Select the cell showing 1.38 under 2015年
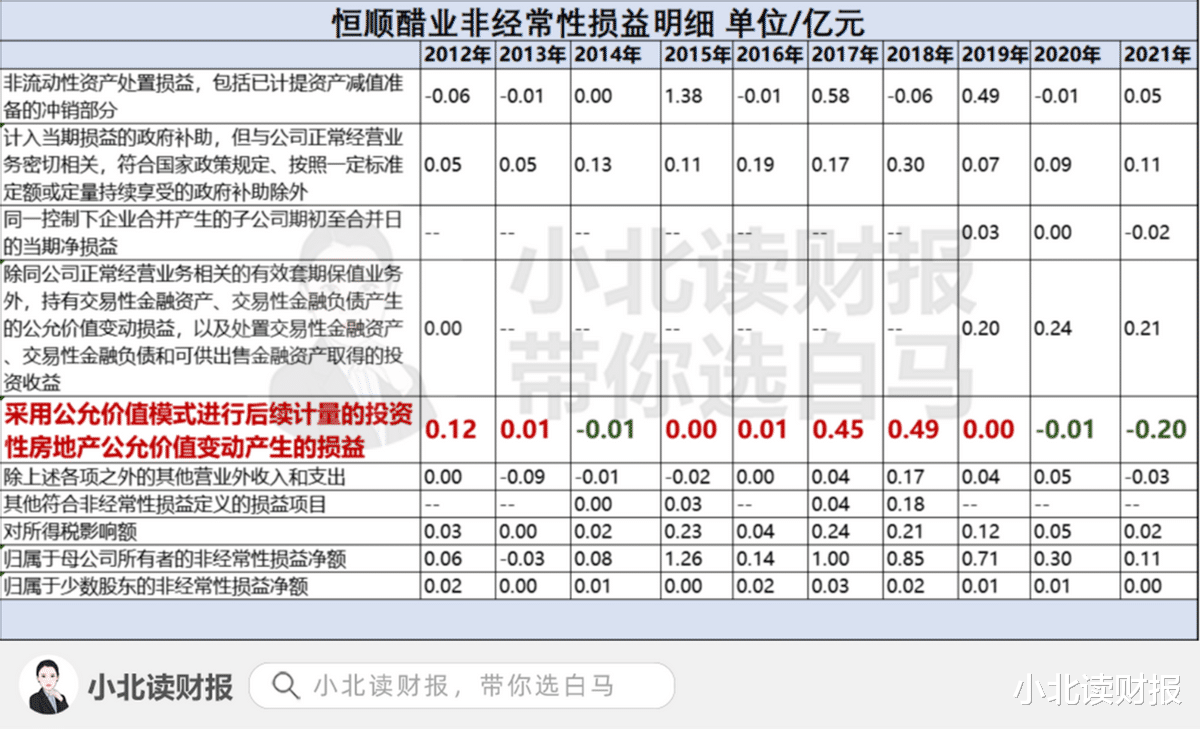 [686, 96]
